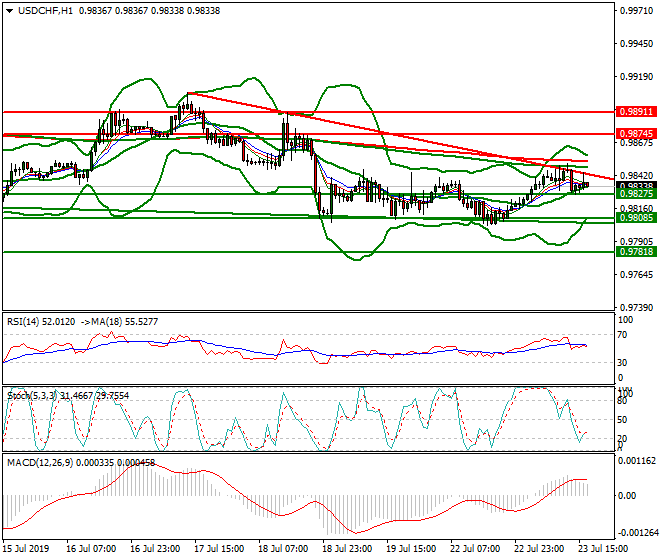Click the 22 Jul 07:00 time label
660x560 pixels.
coord(475,549)
